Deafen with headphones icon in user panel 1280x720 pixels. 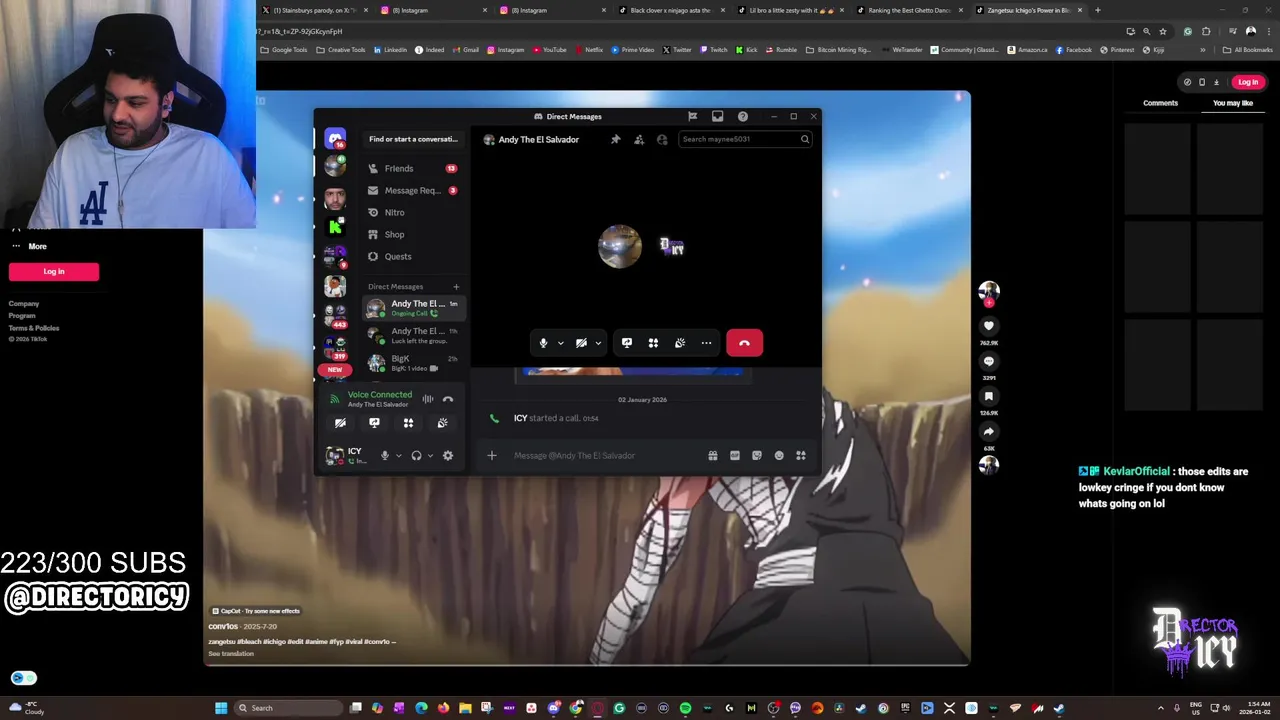click(x=416, y=455)
